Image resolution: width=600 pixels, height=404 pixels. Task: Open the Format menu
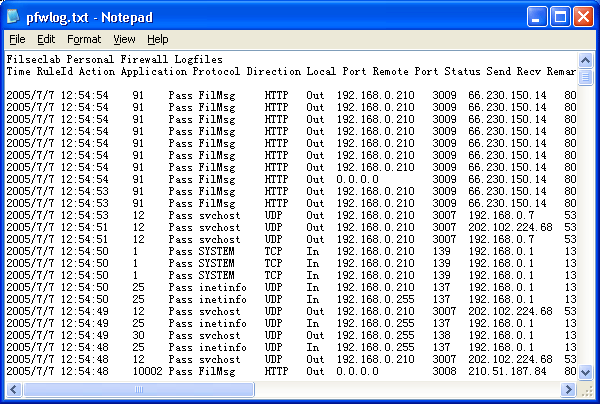tap(84, 39)
